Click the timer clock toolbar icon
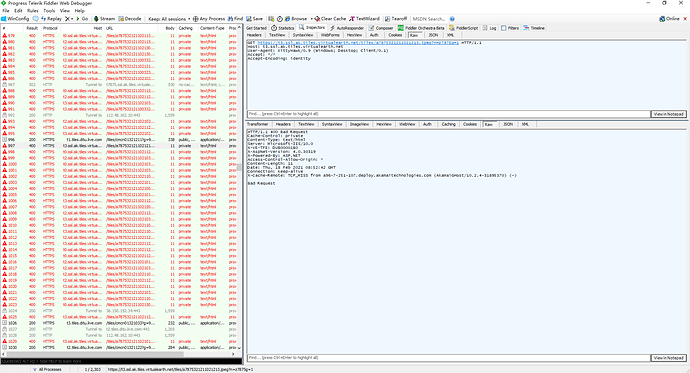The height and width of the screenshot is (373, 690). (280, 19)
